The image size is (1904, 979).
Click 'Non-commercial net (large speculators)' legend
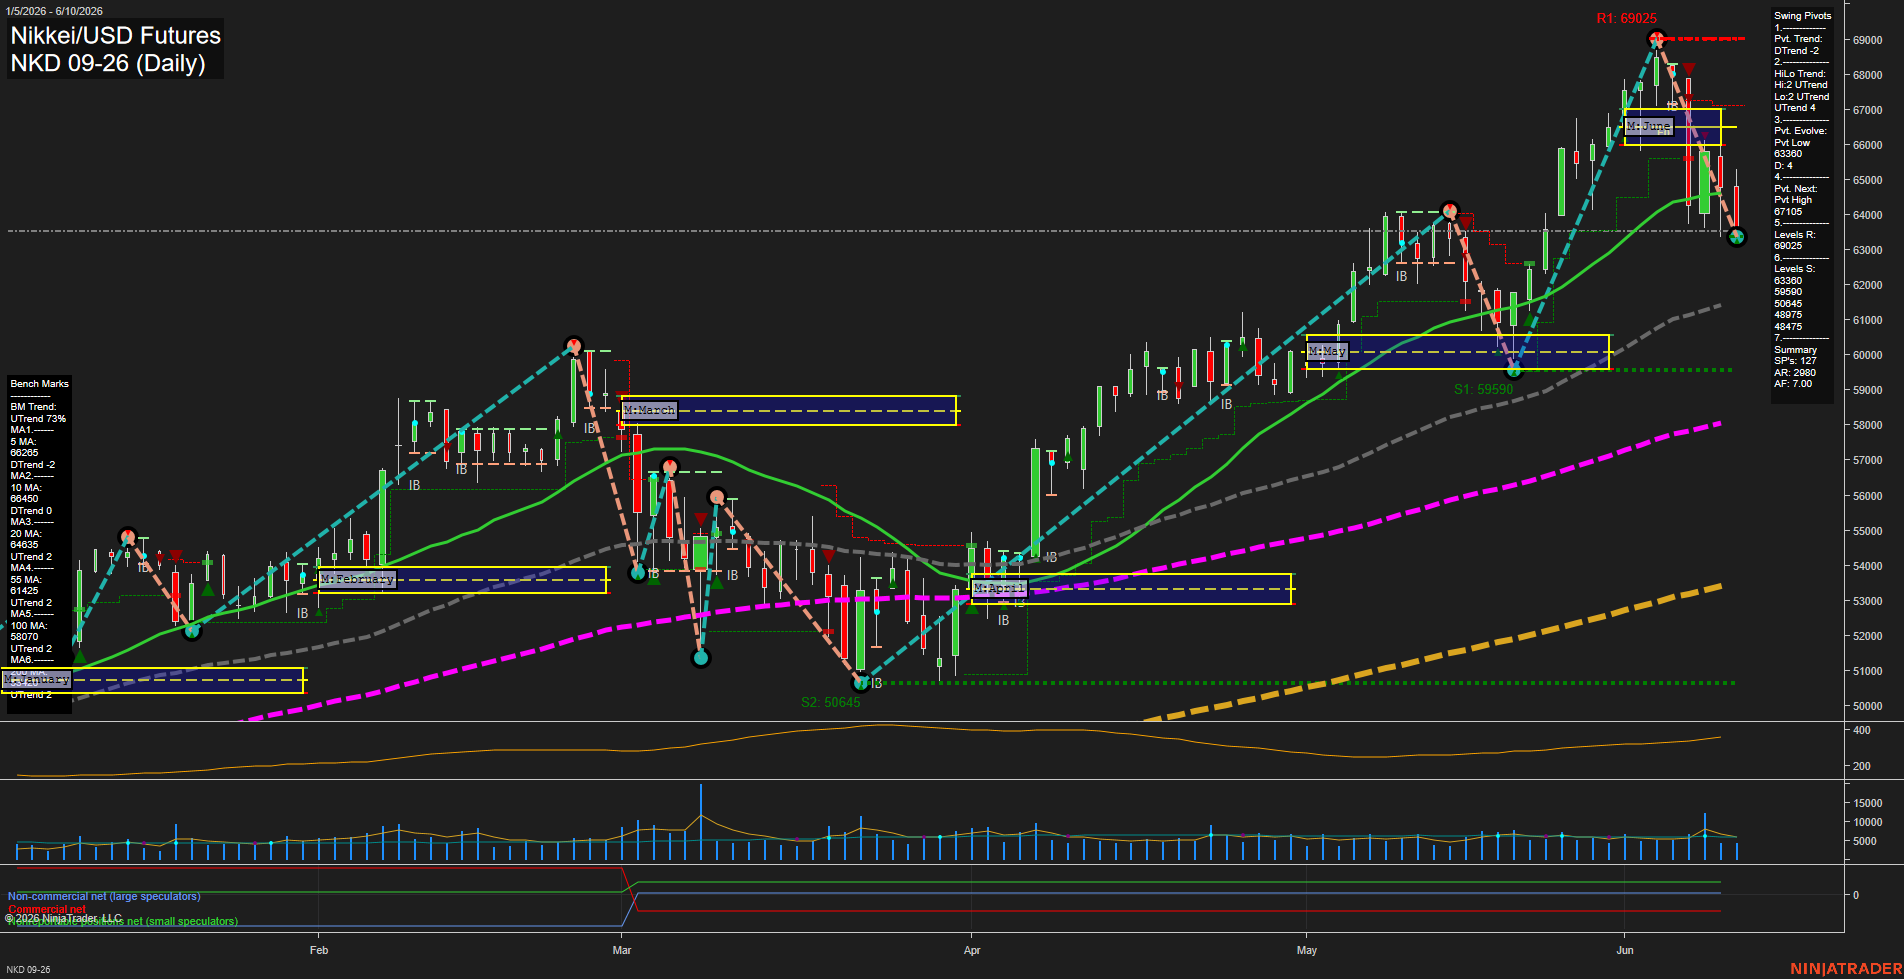coord(104,897)
